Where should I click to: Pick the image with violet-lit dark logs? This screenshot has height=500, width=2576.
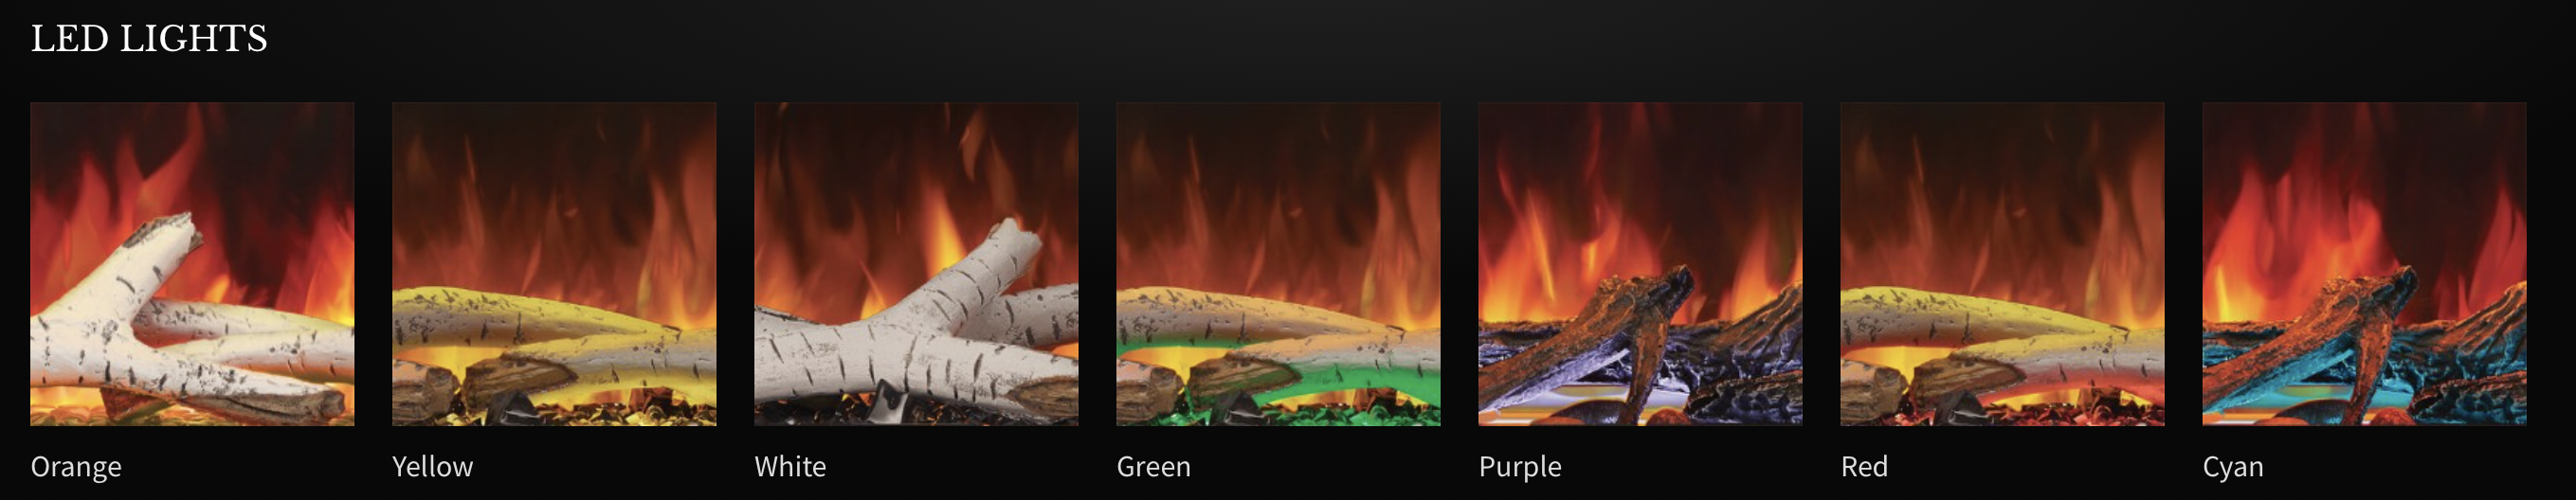point(1640,264)
